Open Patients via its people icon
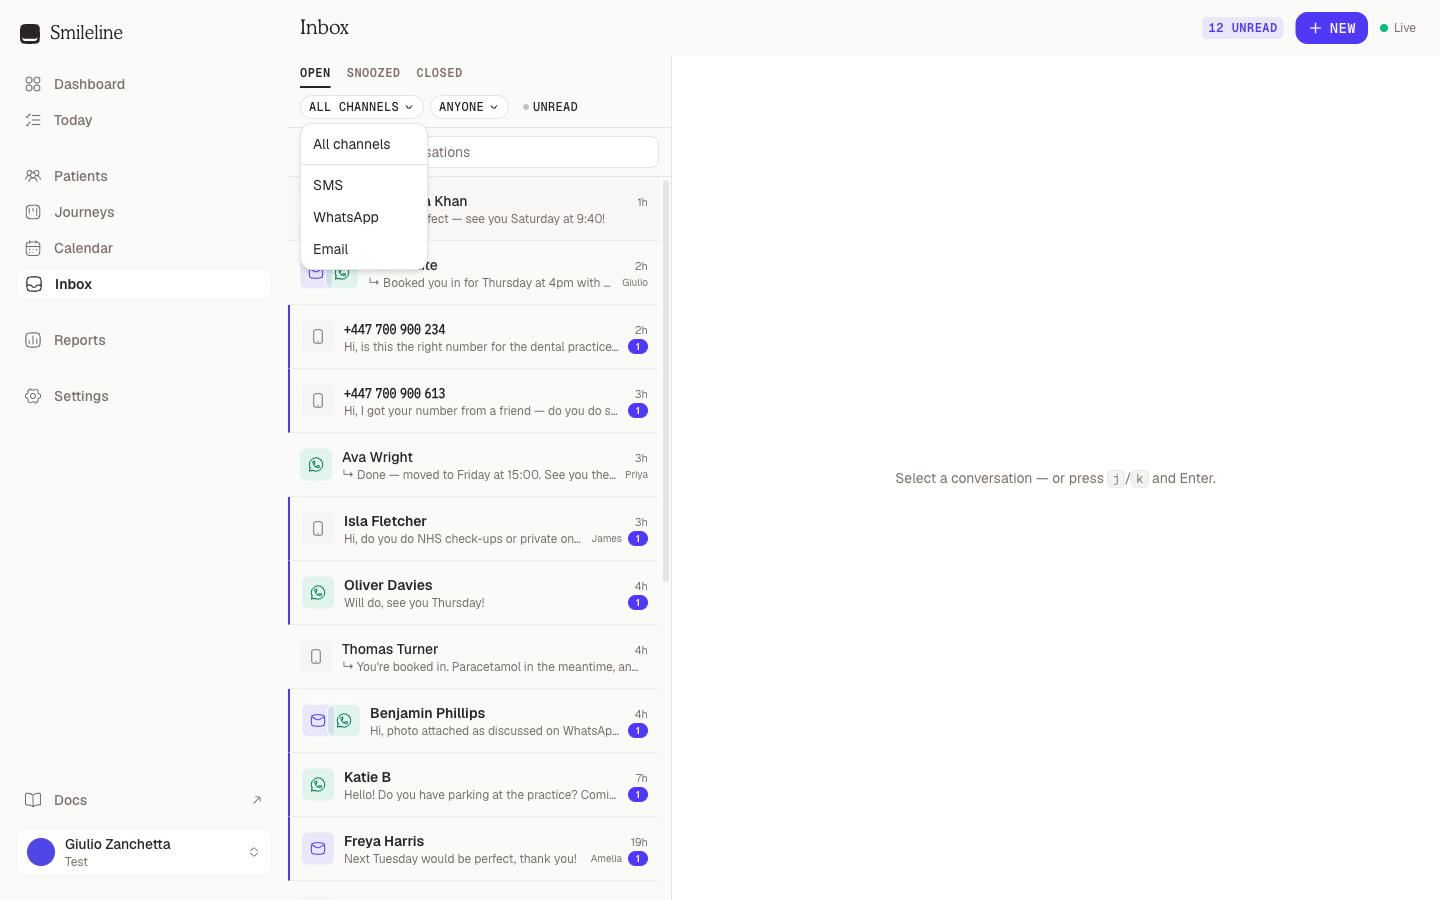This screenshot has height=900, width=1440. (33, 176)
